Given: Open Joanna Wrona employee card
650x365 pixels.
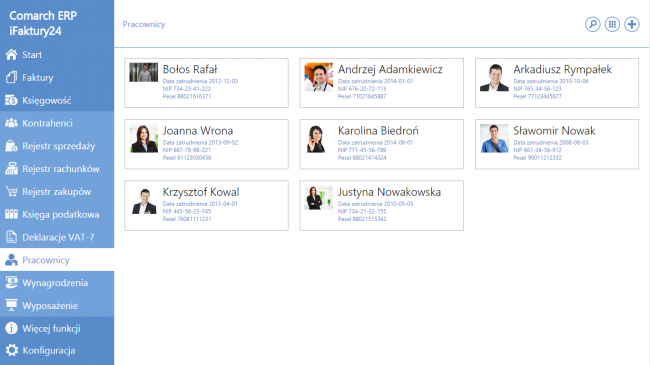Looking at the screenshot, I should [206, 144].
